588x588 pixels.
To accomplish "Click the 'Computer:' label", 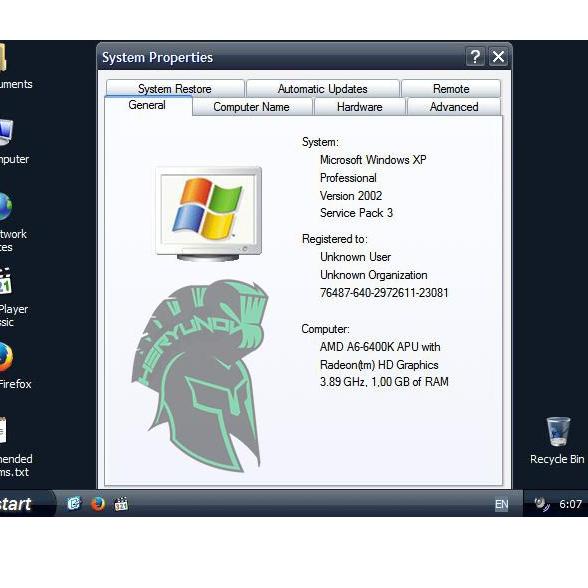I will click(x=326, y=329).
